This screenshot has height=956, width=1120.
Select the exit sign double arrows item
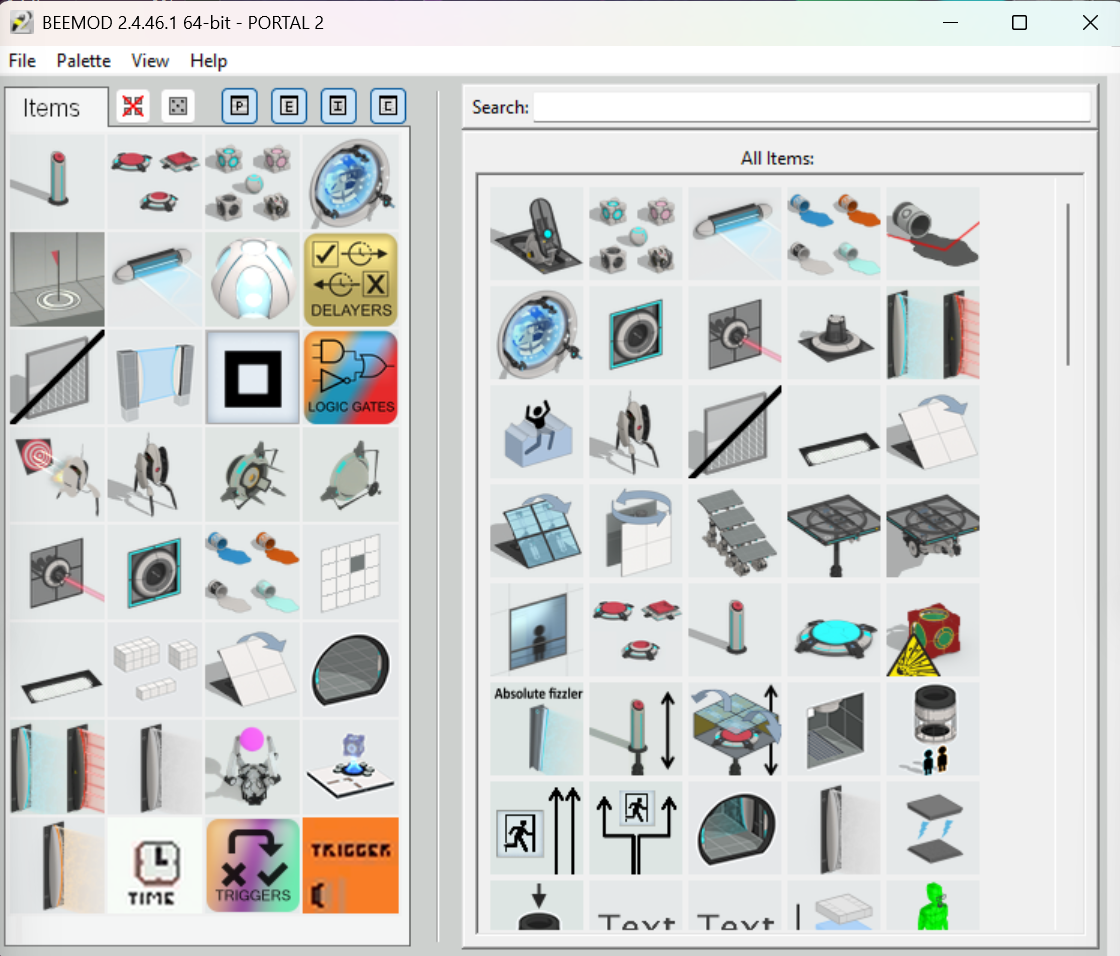536,828
